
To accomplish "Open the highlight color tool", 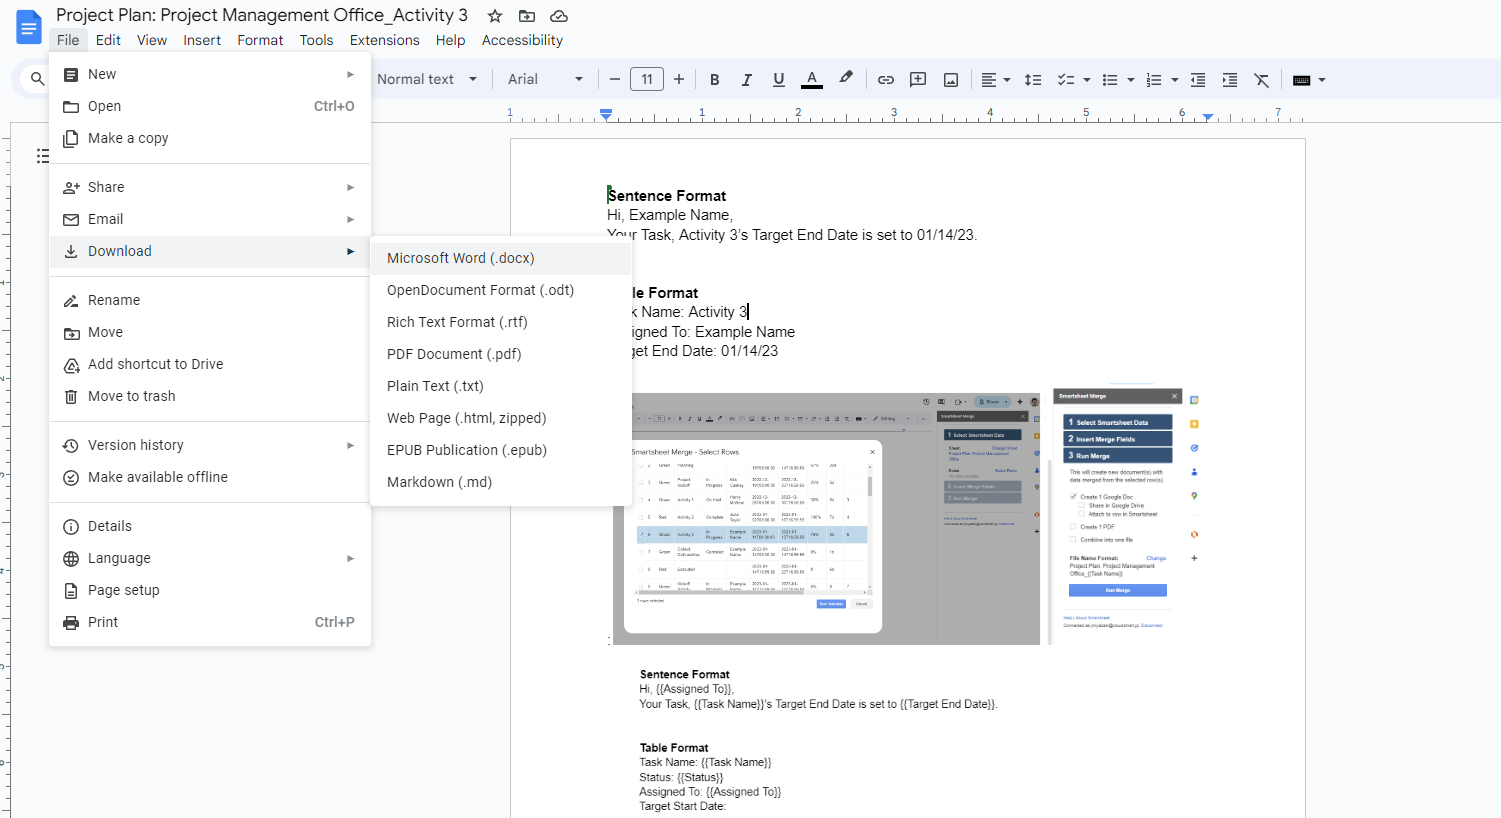I will (846, 79).
